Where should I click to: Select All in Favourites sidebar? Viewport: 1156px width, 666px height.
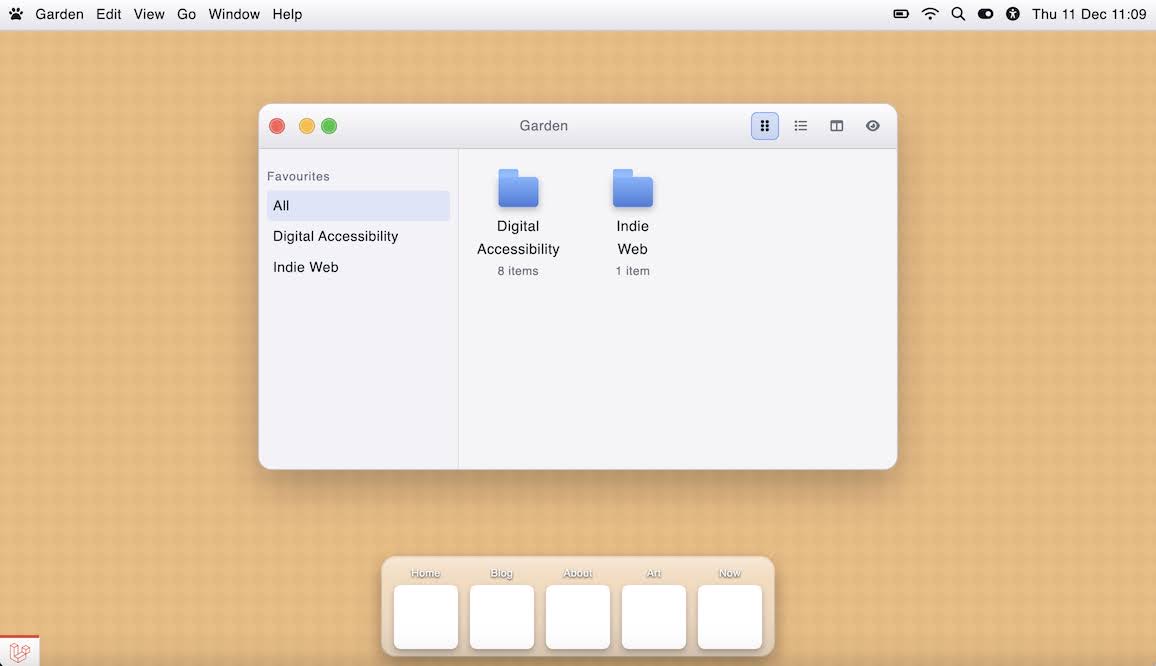click(x=358, y=206)
